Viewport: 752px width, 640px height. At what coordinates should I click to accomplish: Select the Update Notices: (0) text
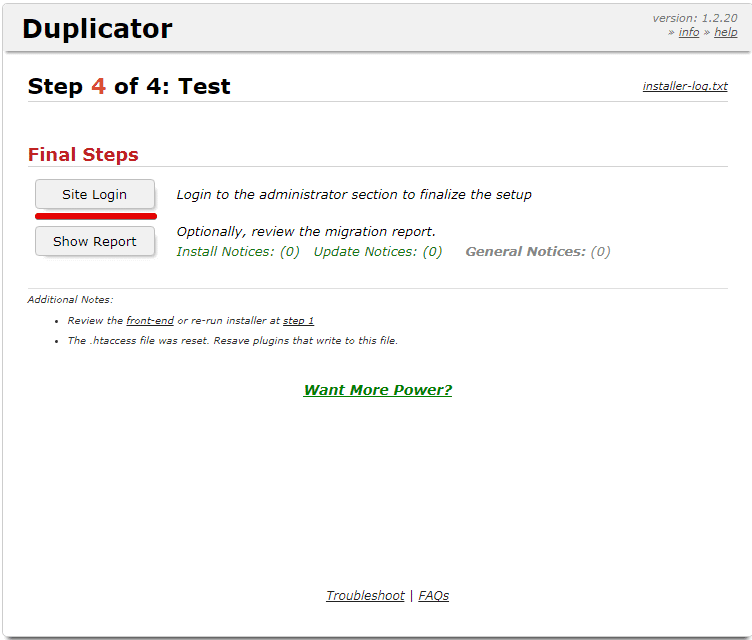click(378, 251)
